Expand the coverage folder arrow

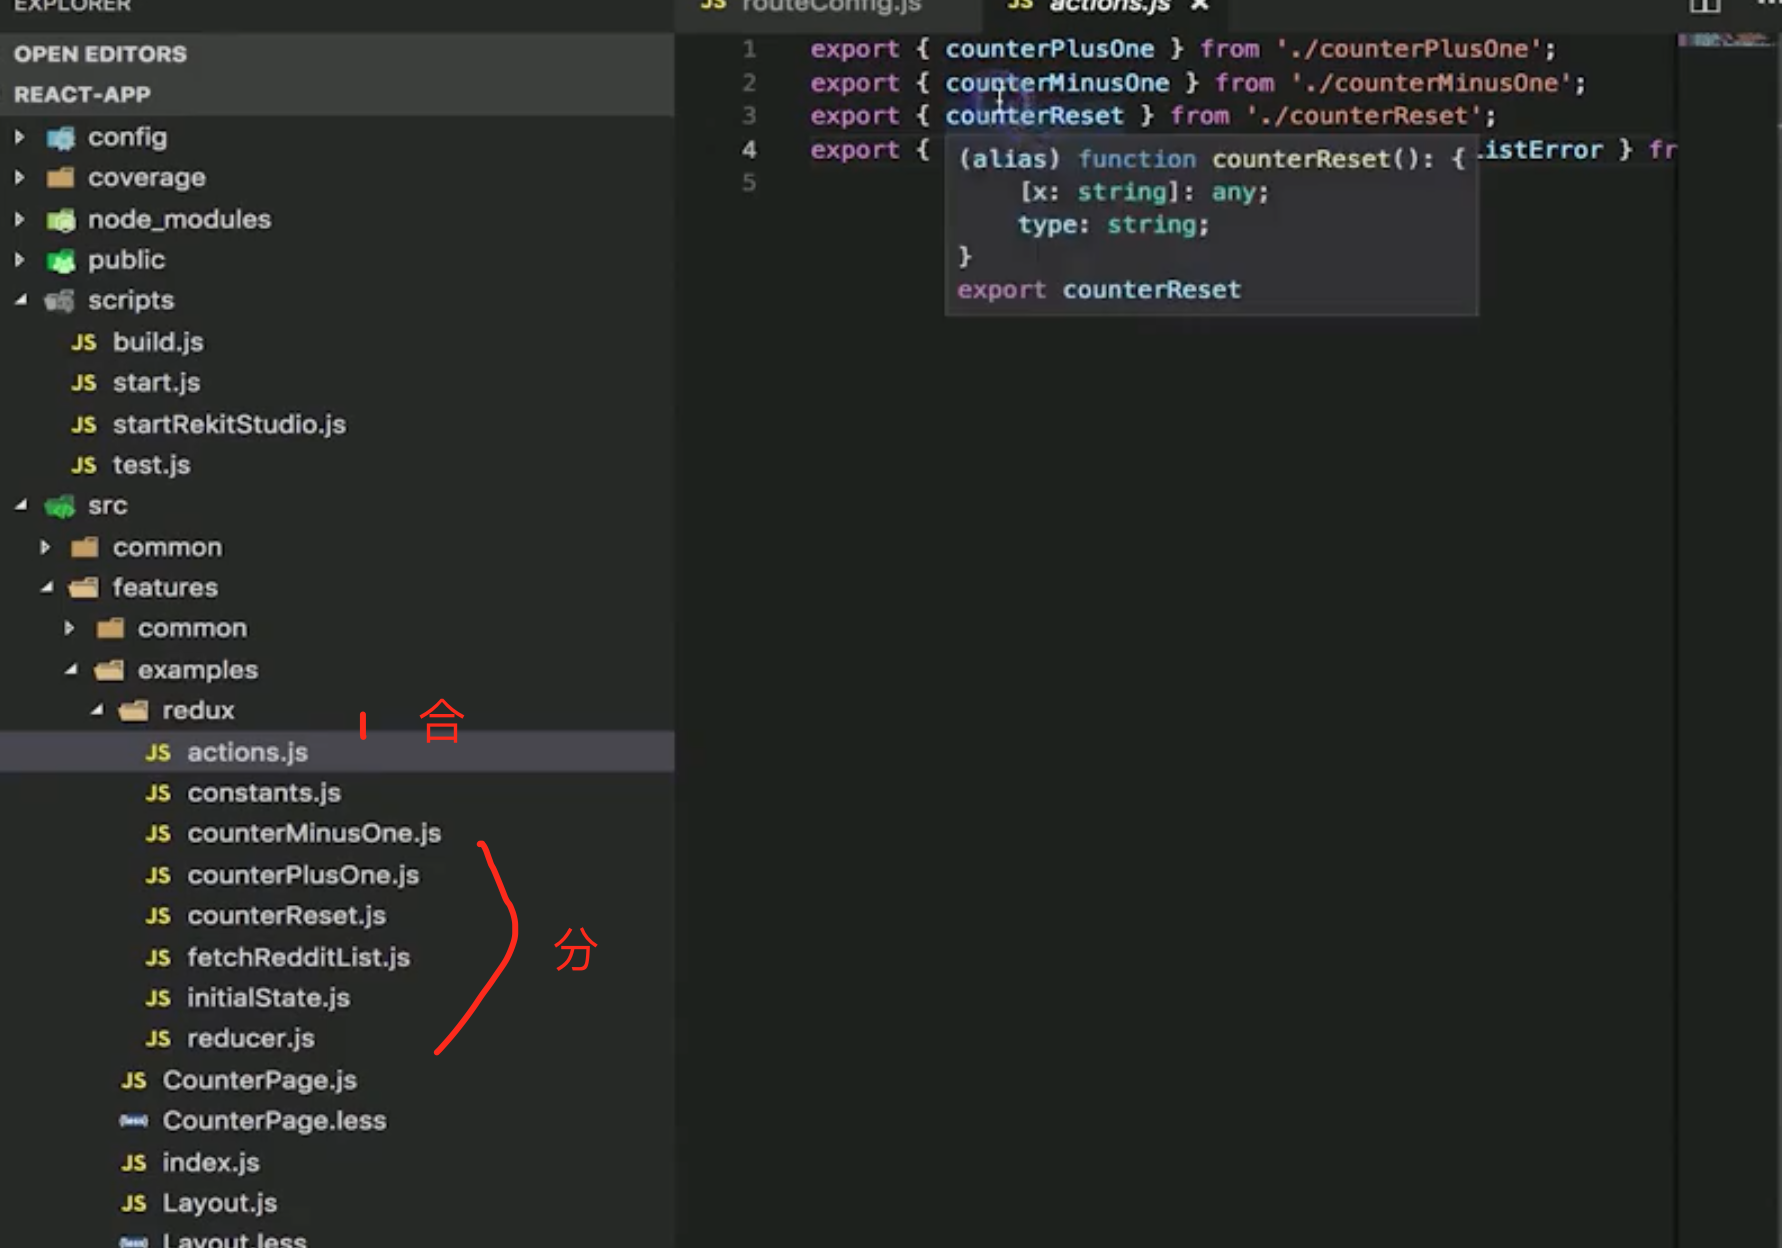(19, 178)
